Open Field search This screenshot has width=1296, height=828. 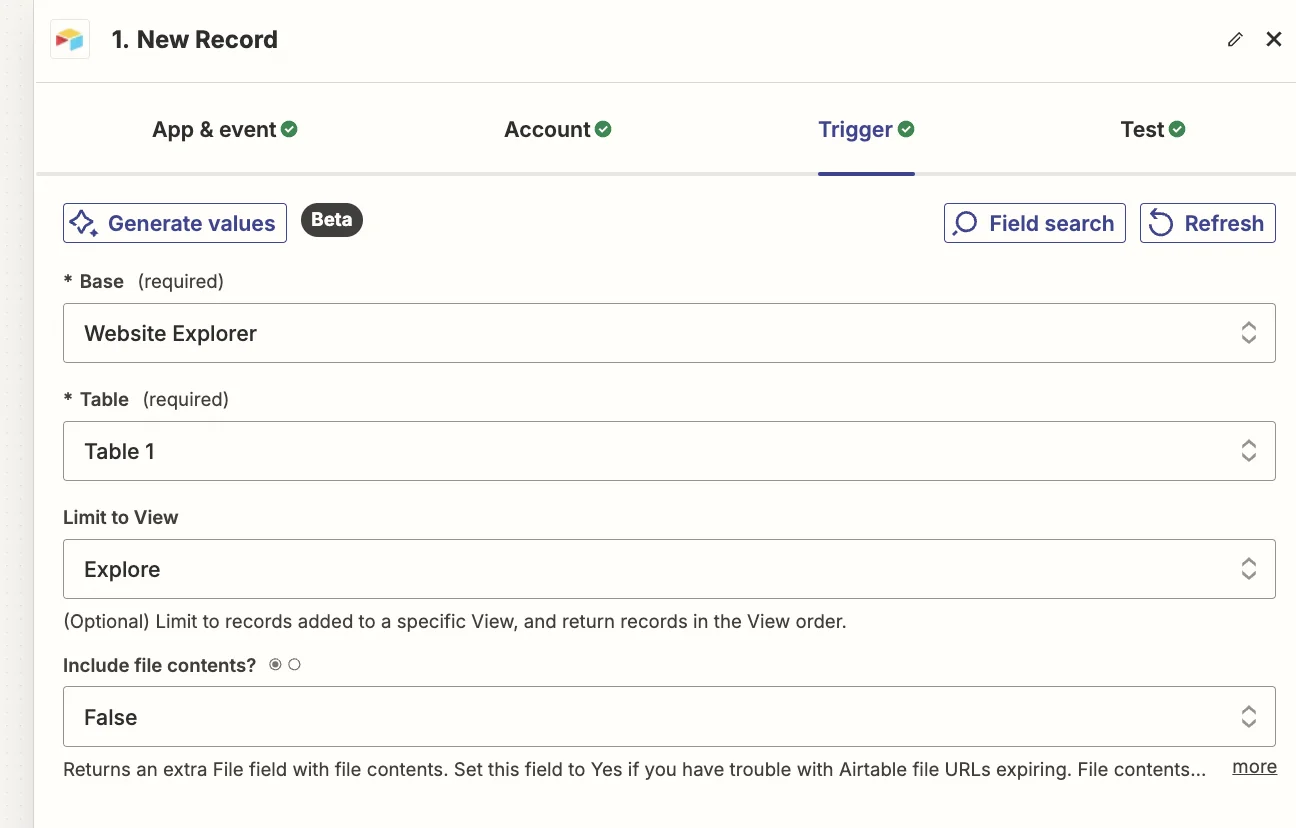[x=1035, y=223]
